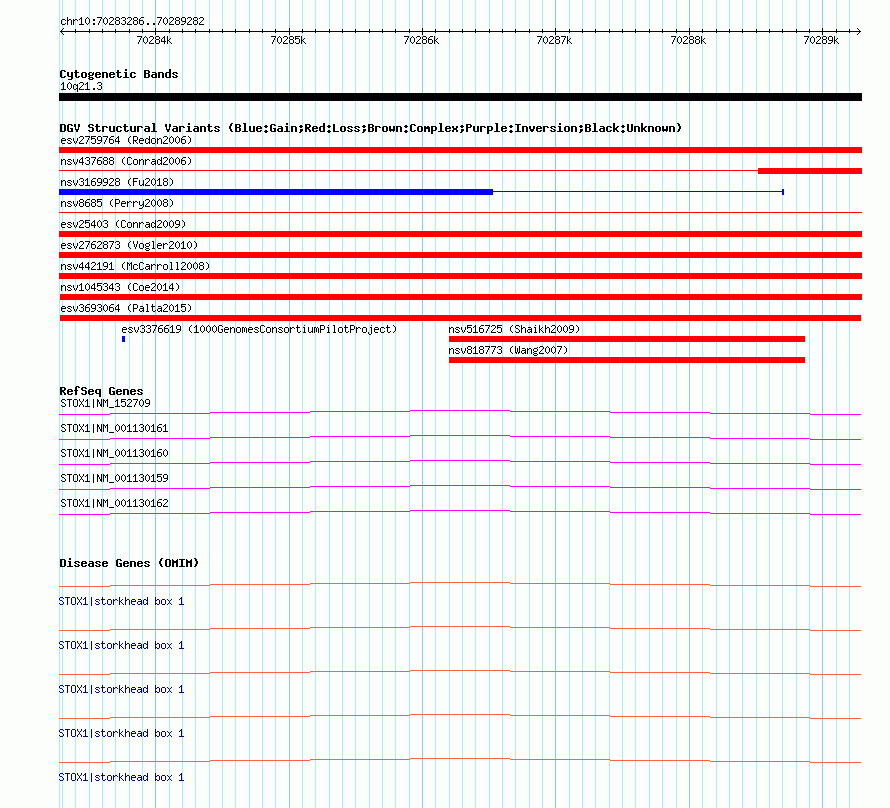The height and width of the screenshot is (808, 890).
Task: Click the 70286k ruler tick label
Action: pos(421,40)
